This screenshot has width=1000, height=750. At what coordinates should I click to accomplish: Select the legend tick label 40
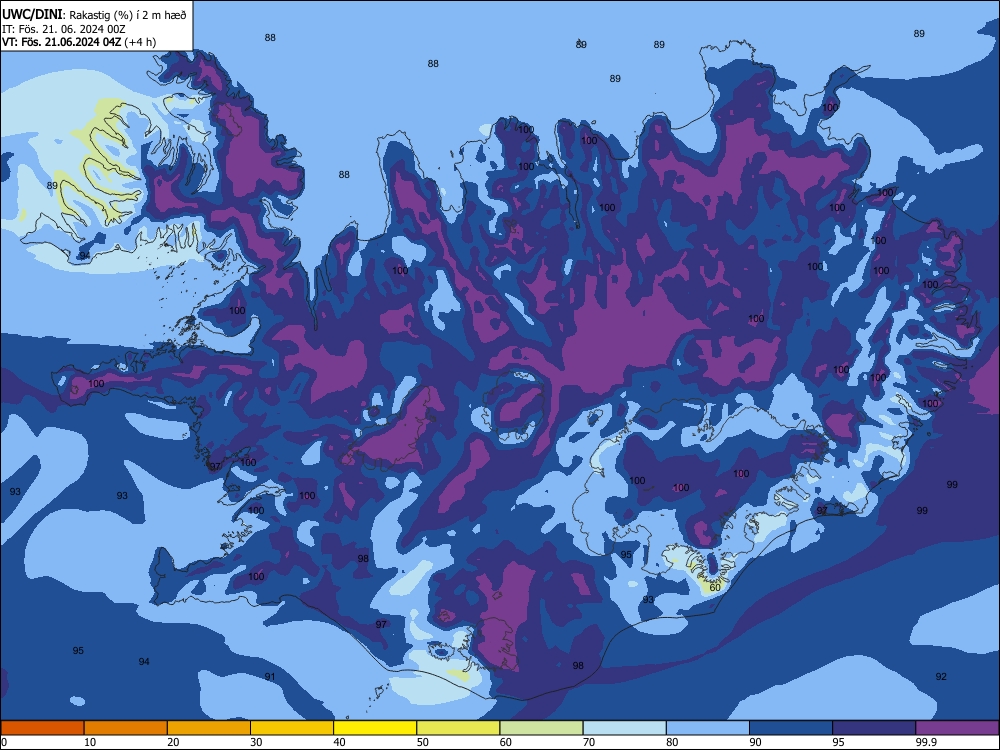pyautogui.click(x=340, y=742)
